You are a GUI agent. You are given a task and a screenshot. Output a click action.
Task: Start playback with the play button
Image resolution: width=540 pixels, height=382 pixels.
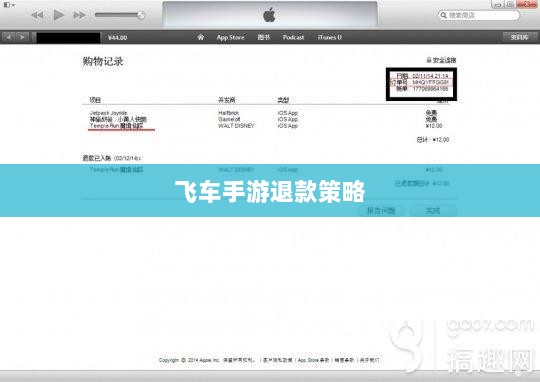click(59, 15)
